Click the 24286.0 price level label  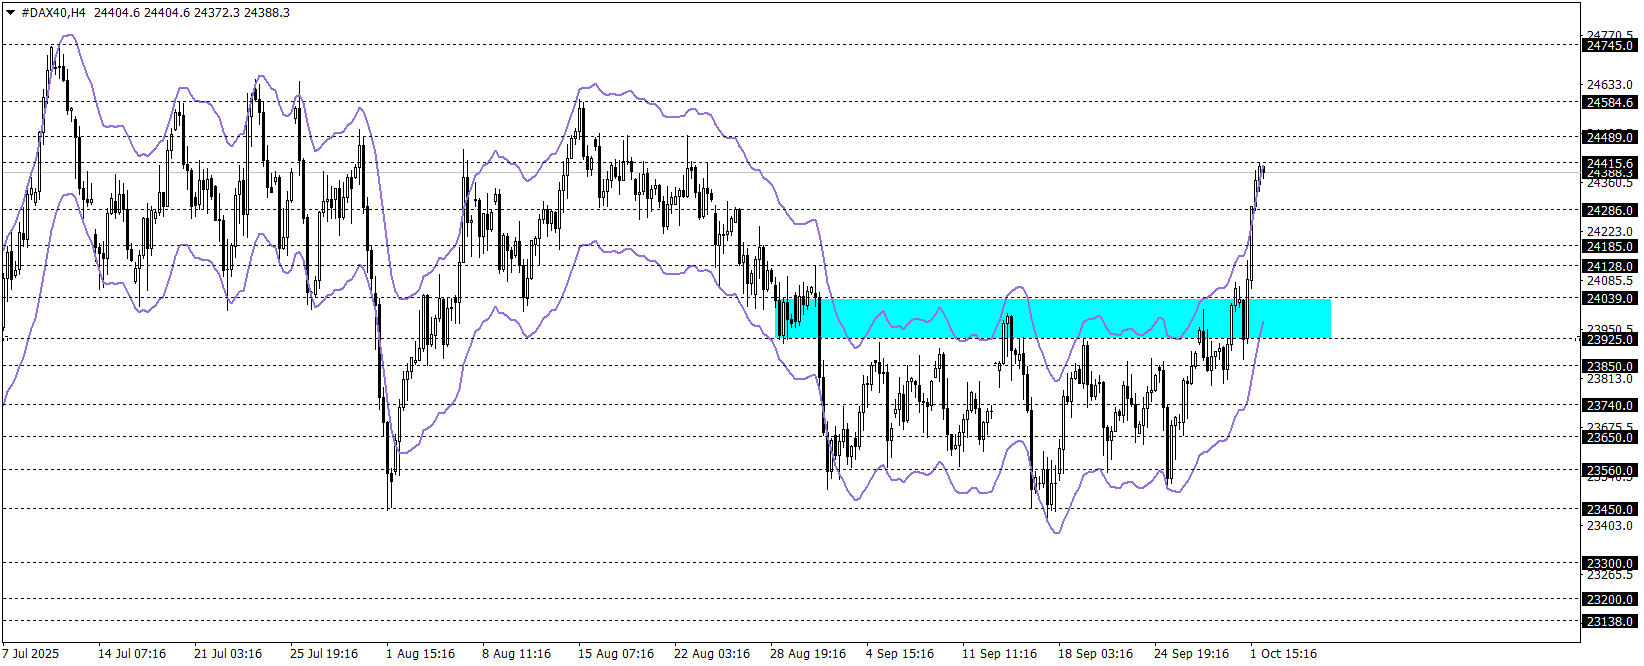(x=1610, y=211)
